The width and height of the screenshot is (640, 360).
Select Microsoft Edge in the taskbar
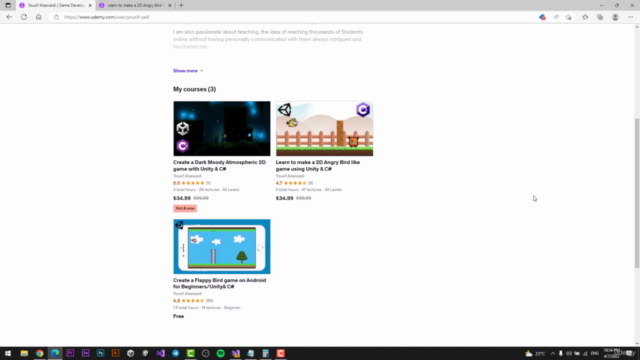point(55,353)
